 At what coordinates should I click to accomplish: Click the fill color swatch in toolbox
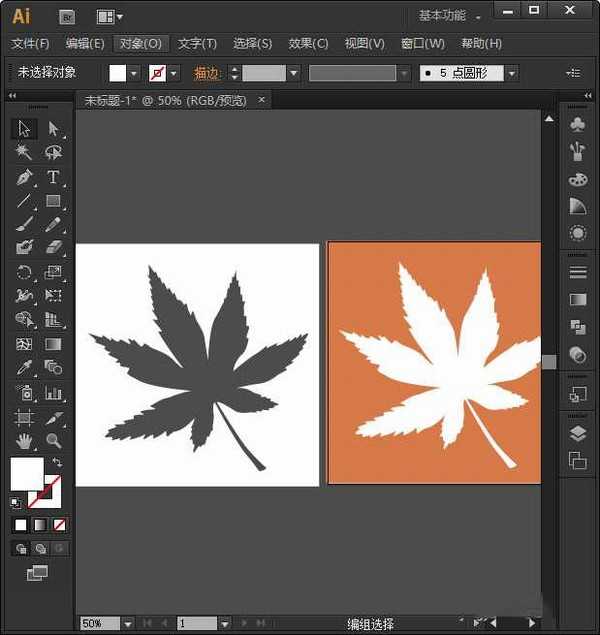[26, 474]
